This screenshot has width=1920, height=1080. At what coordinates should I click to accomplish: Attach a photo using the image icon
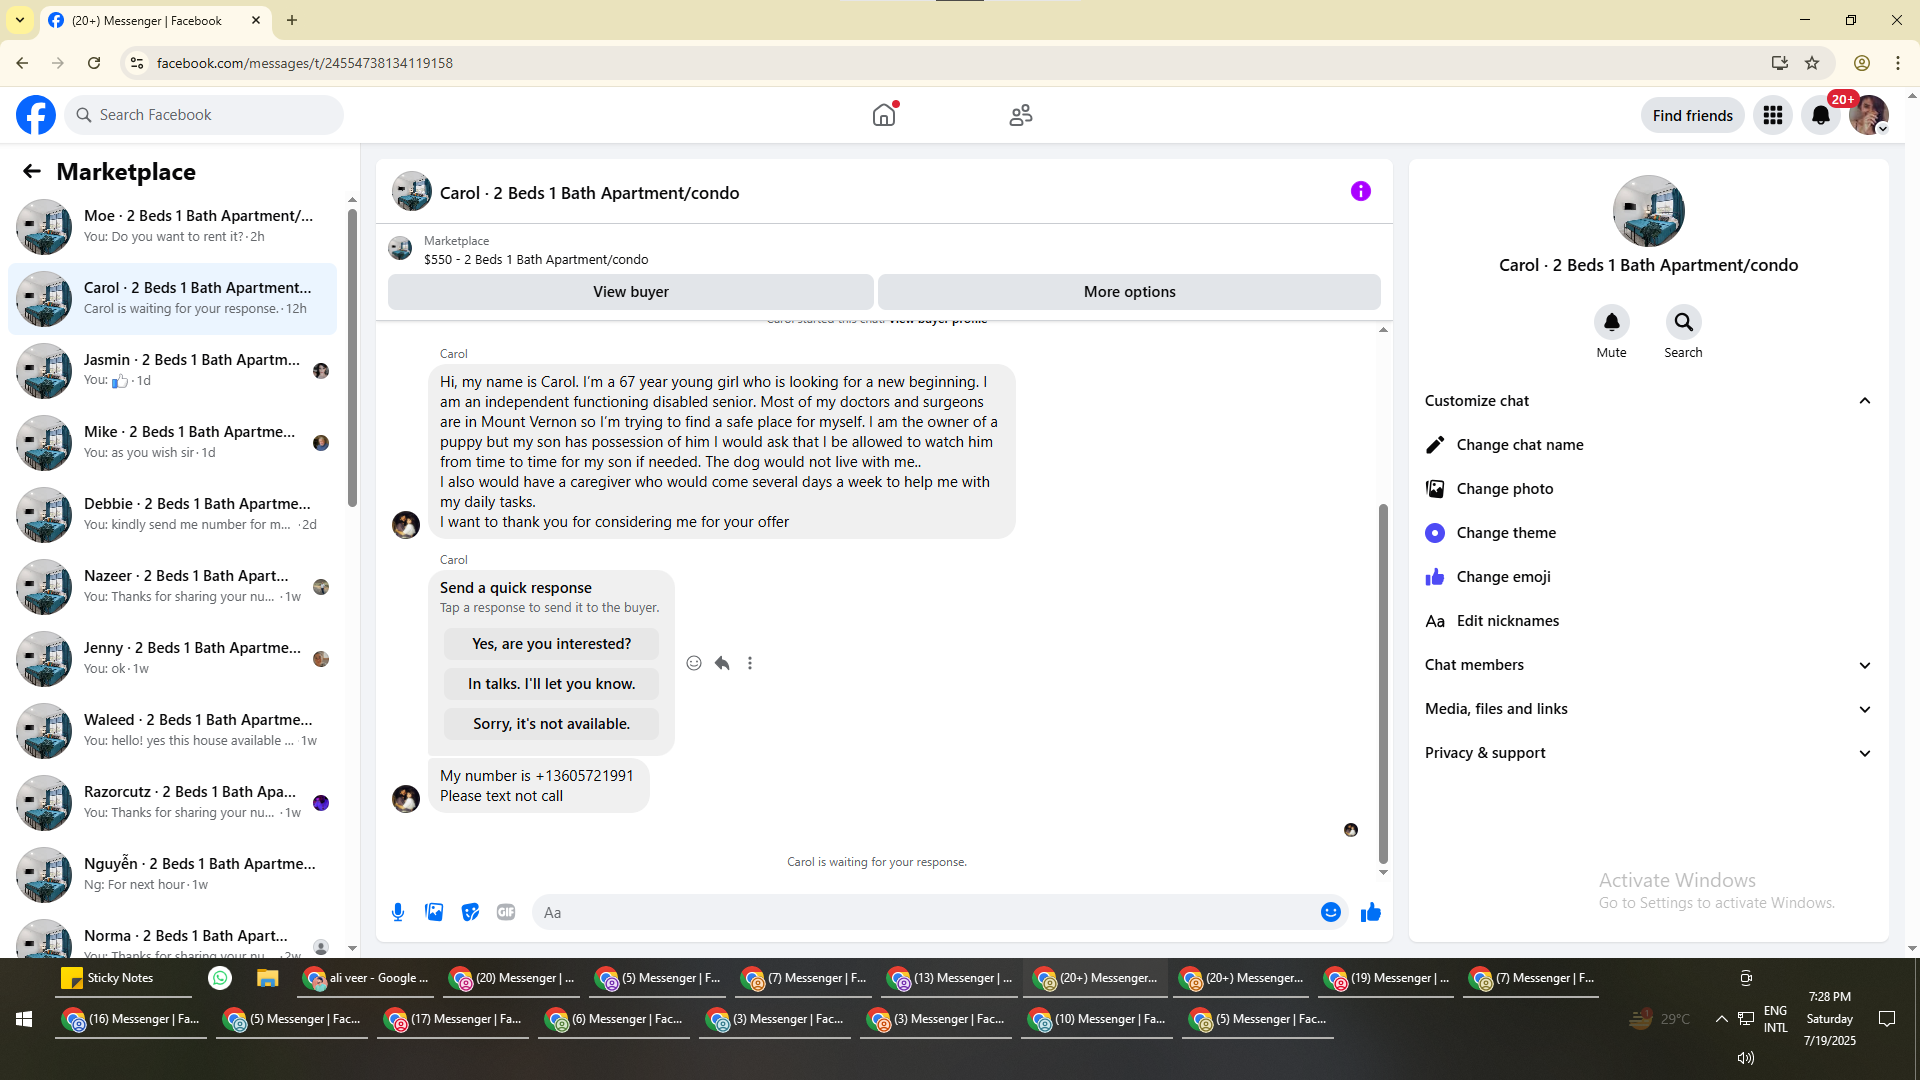click(x=434, y=912)
